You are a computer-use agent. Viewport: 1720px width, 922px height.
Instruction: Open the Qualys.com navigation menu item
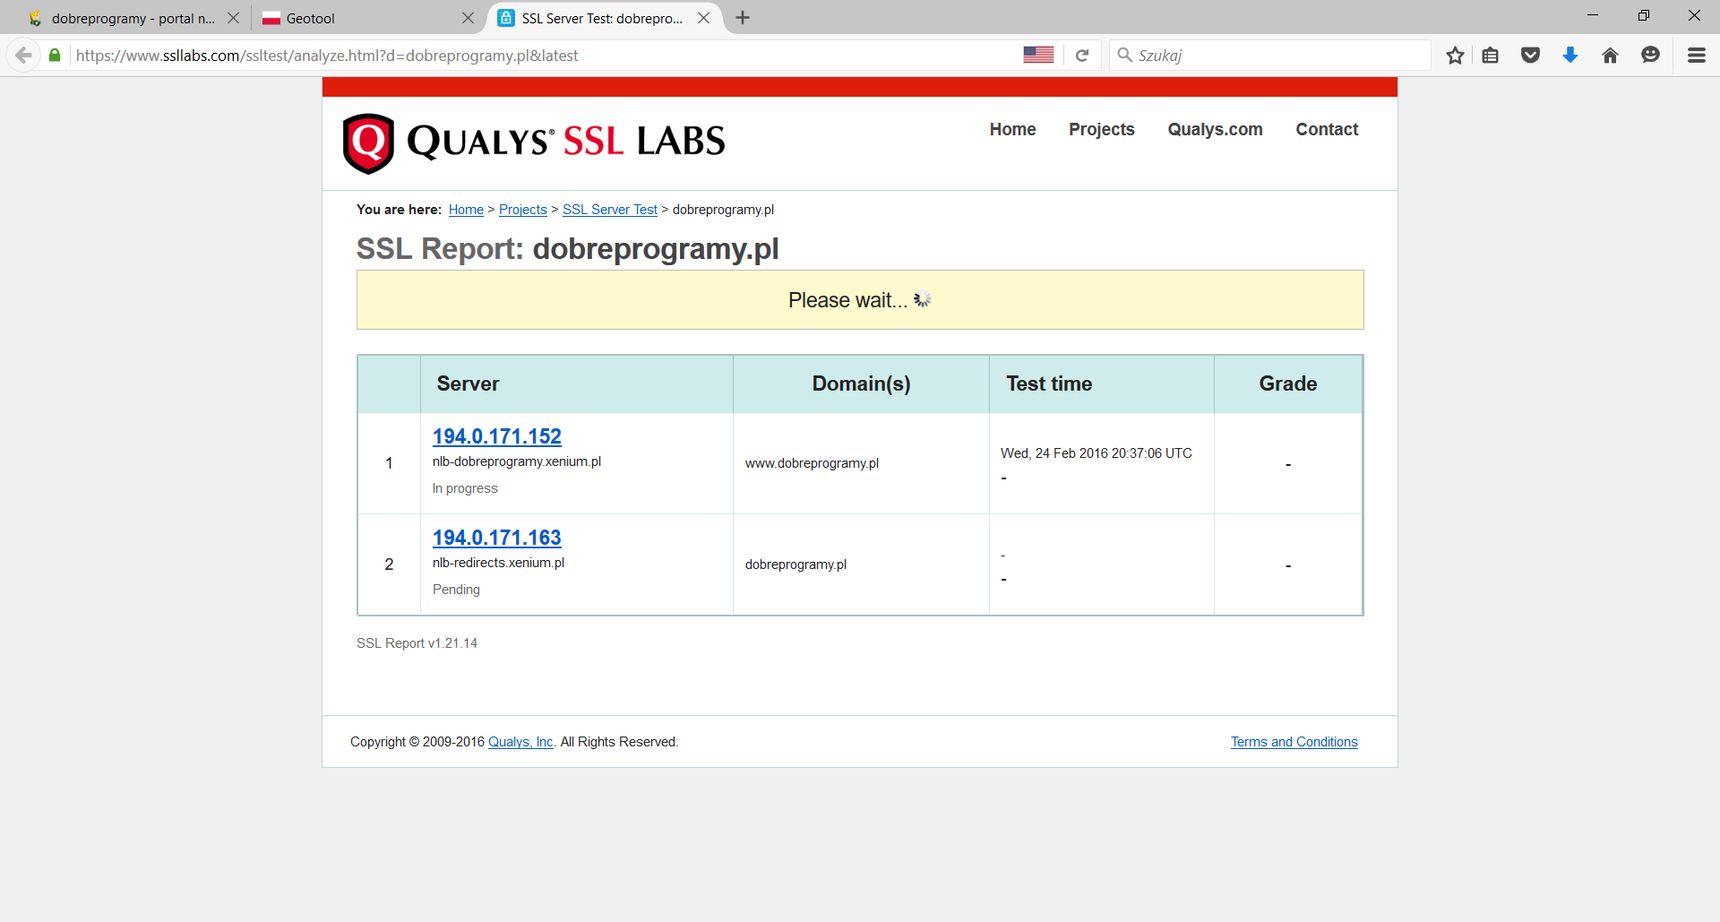point(1215,129)
